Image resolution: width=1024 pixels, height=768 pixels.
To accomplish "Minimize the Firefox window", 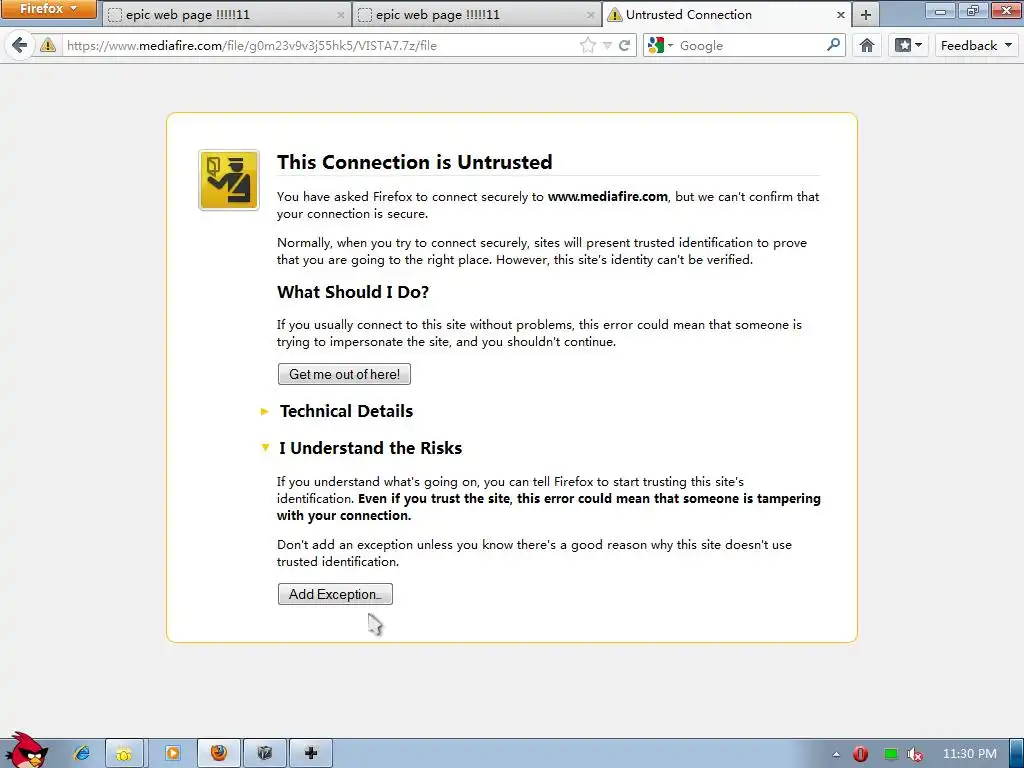I will (x=940, y=10).
